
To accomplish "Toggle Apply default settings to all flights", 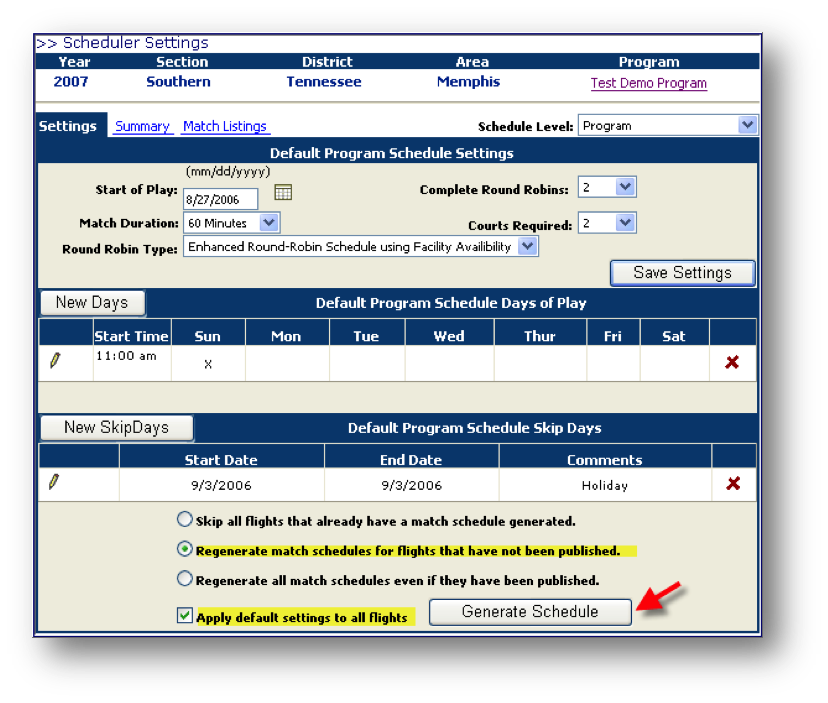I will (x=185, y=615).
